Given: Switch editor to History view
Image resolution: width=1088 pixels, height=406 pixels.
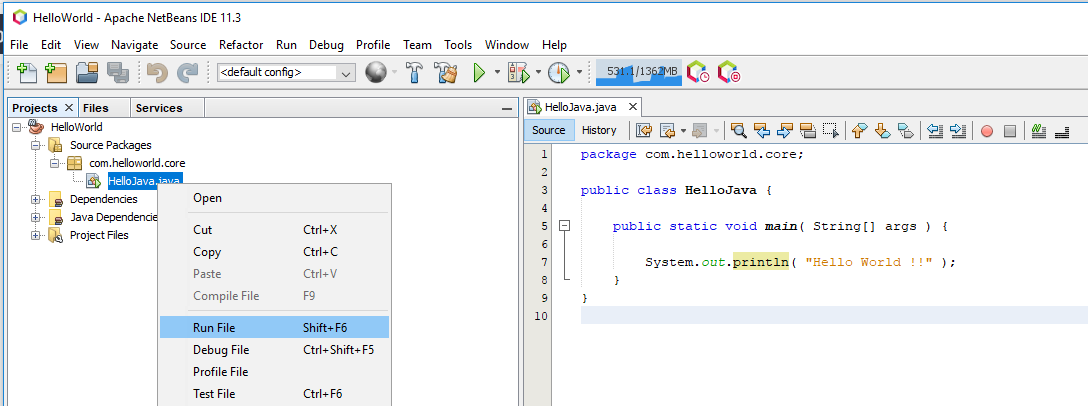Looking at the screenshot, I should (599, 130).
